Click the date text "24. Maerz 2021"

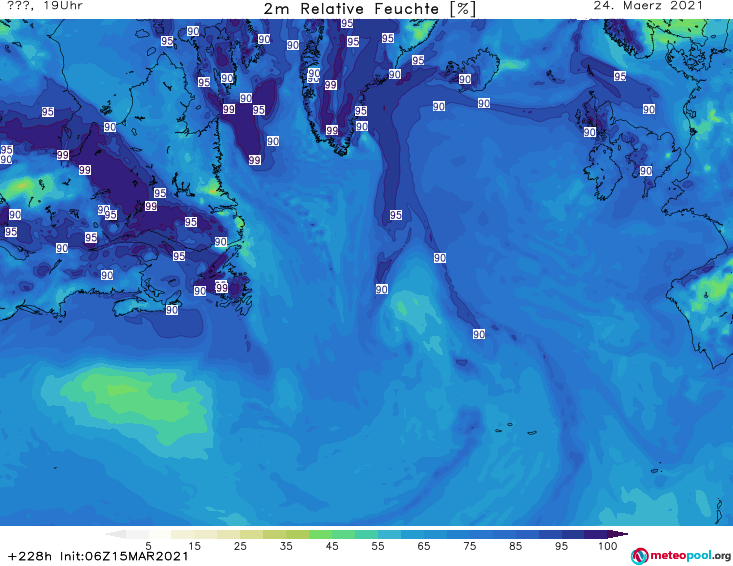coord(648,6)
